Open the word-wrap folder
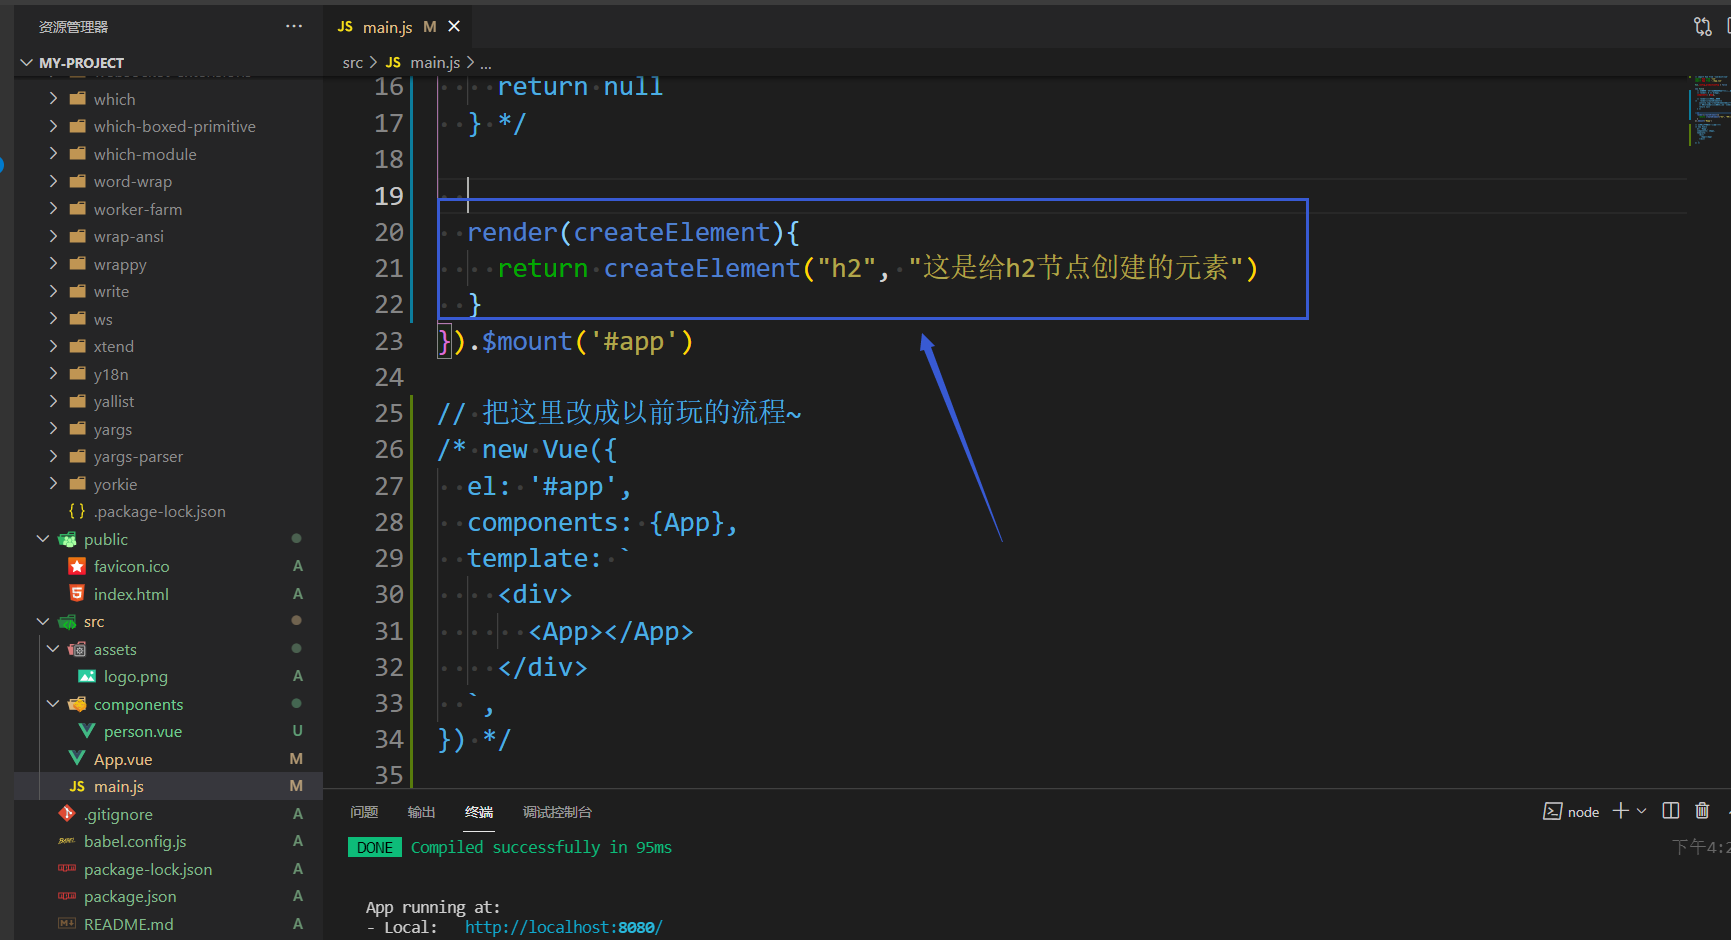Image resolution: width=1731 pixels, height=940 pixels. [133, 181]
